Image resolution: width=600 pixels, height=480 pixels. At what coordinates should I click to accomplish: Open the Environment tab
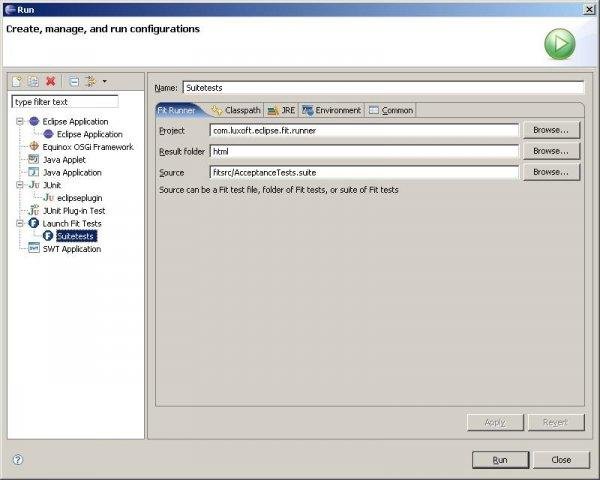[x=332, y=110]
